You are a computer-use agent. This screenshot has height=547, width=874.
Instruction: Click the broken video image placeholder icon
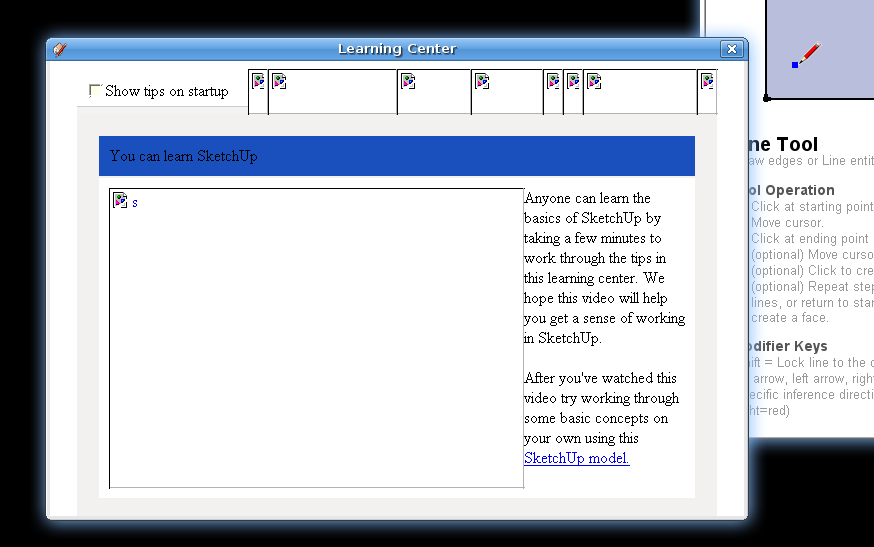pos(120,200)
